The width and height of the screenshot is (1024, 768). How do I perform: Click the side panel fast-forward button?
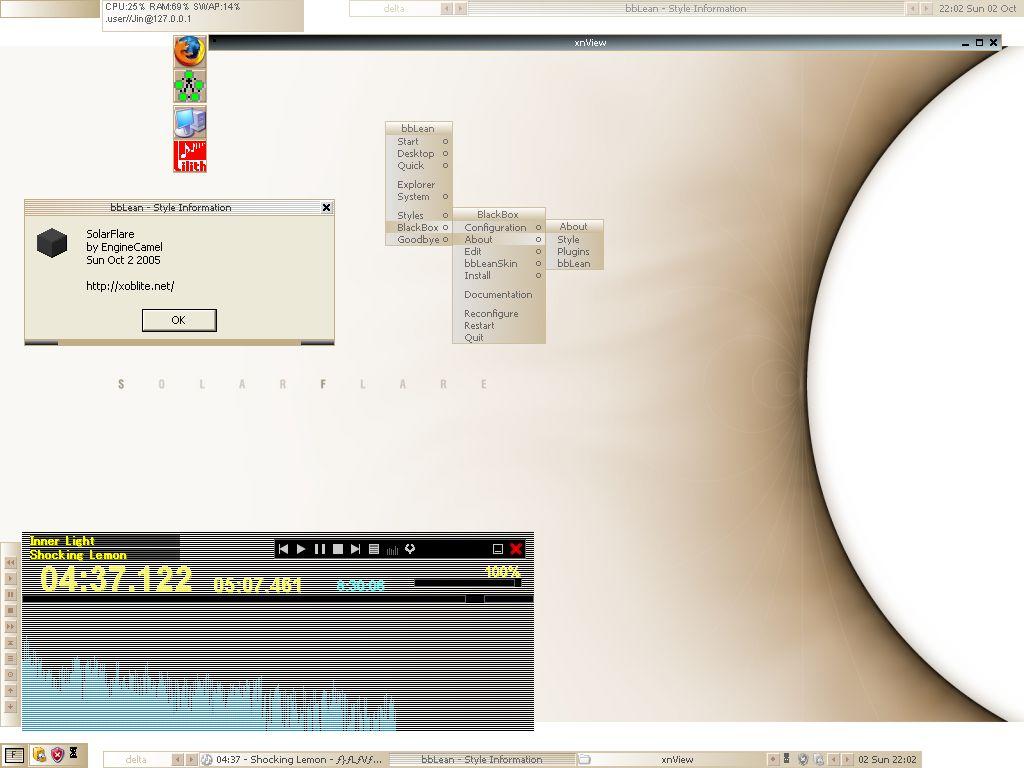[10, 626]
